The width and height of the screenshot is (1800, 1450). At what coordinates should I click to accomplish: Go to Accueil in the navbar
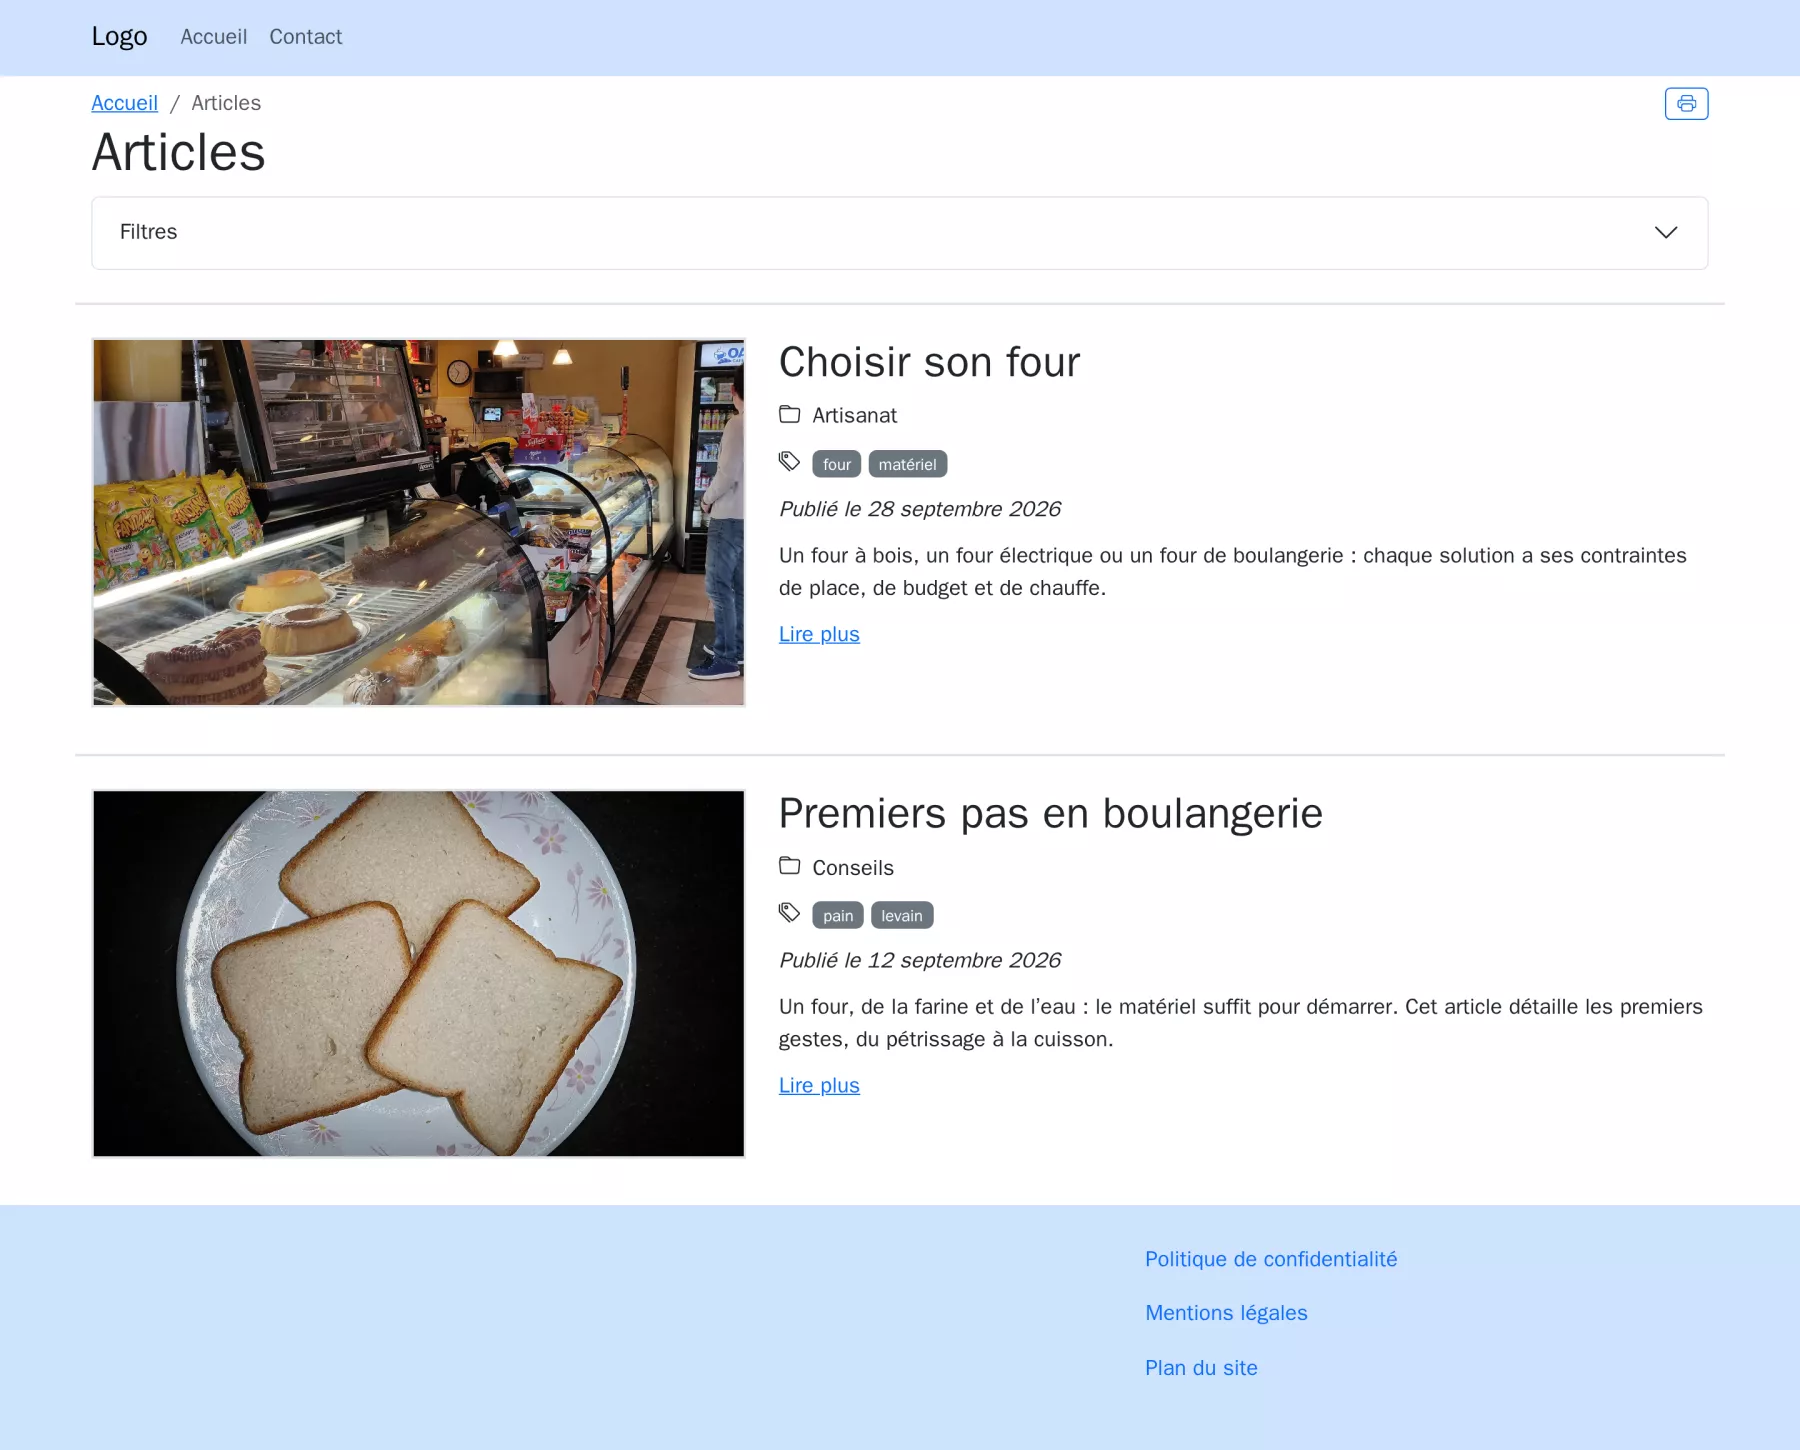[214, 37]
